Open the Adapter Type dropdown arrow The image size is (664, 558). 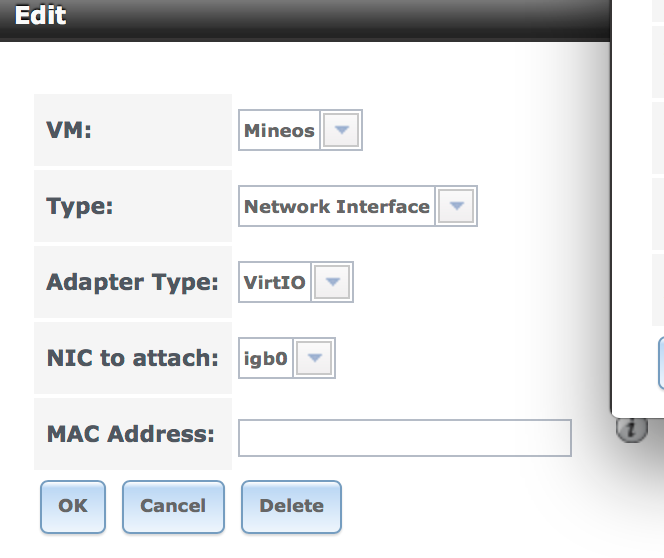332,282
